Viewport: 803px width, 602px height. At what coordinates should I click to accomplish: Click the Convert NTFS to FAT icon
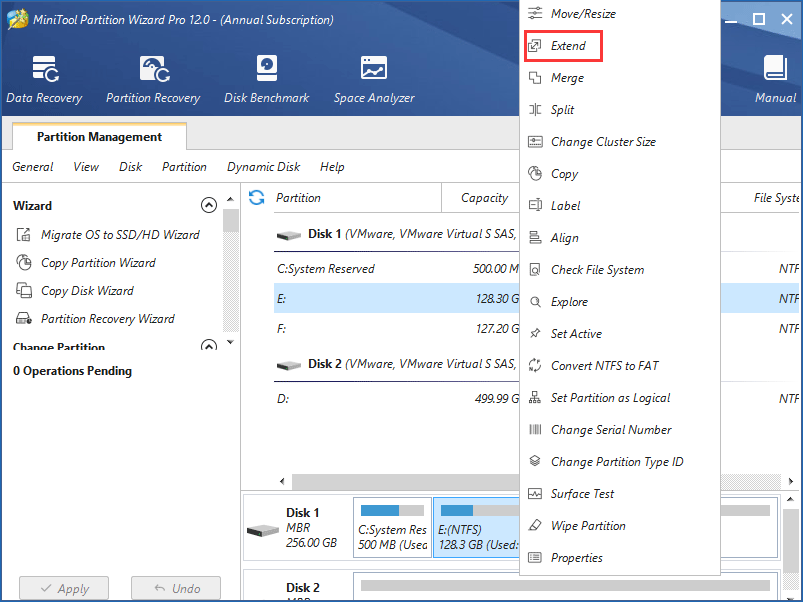click(x=535, y=366)
